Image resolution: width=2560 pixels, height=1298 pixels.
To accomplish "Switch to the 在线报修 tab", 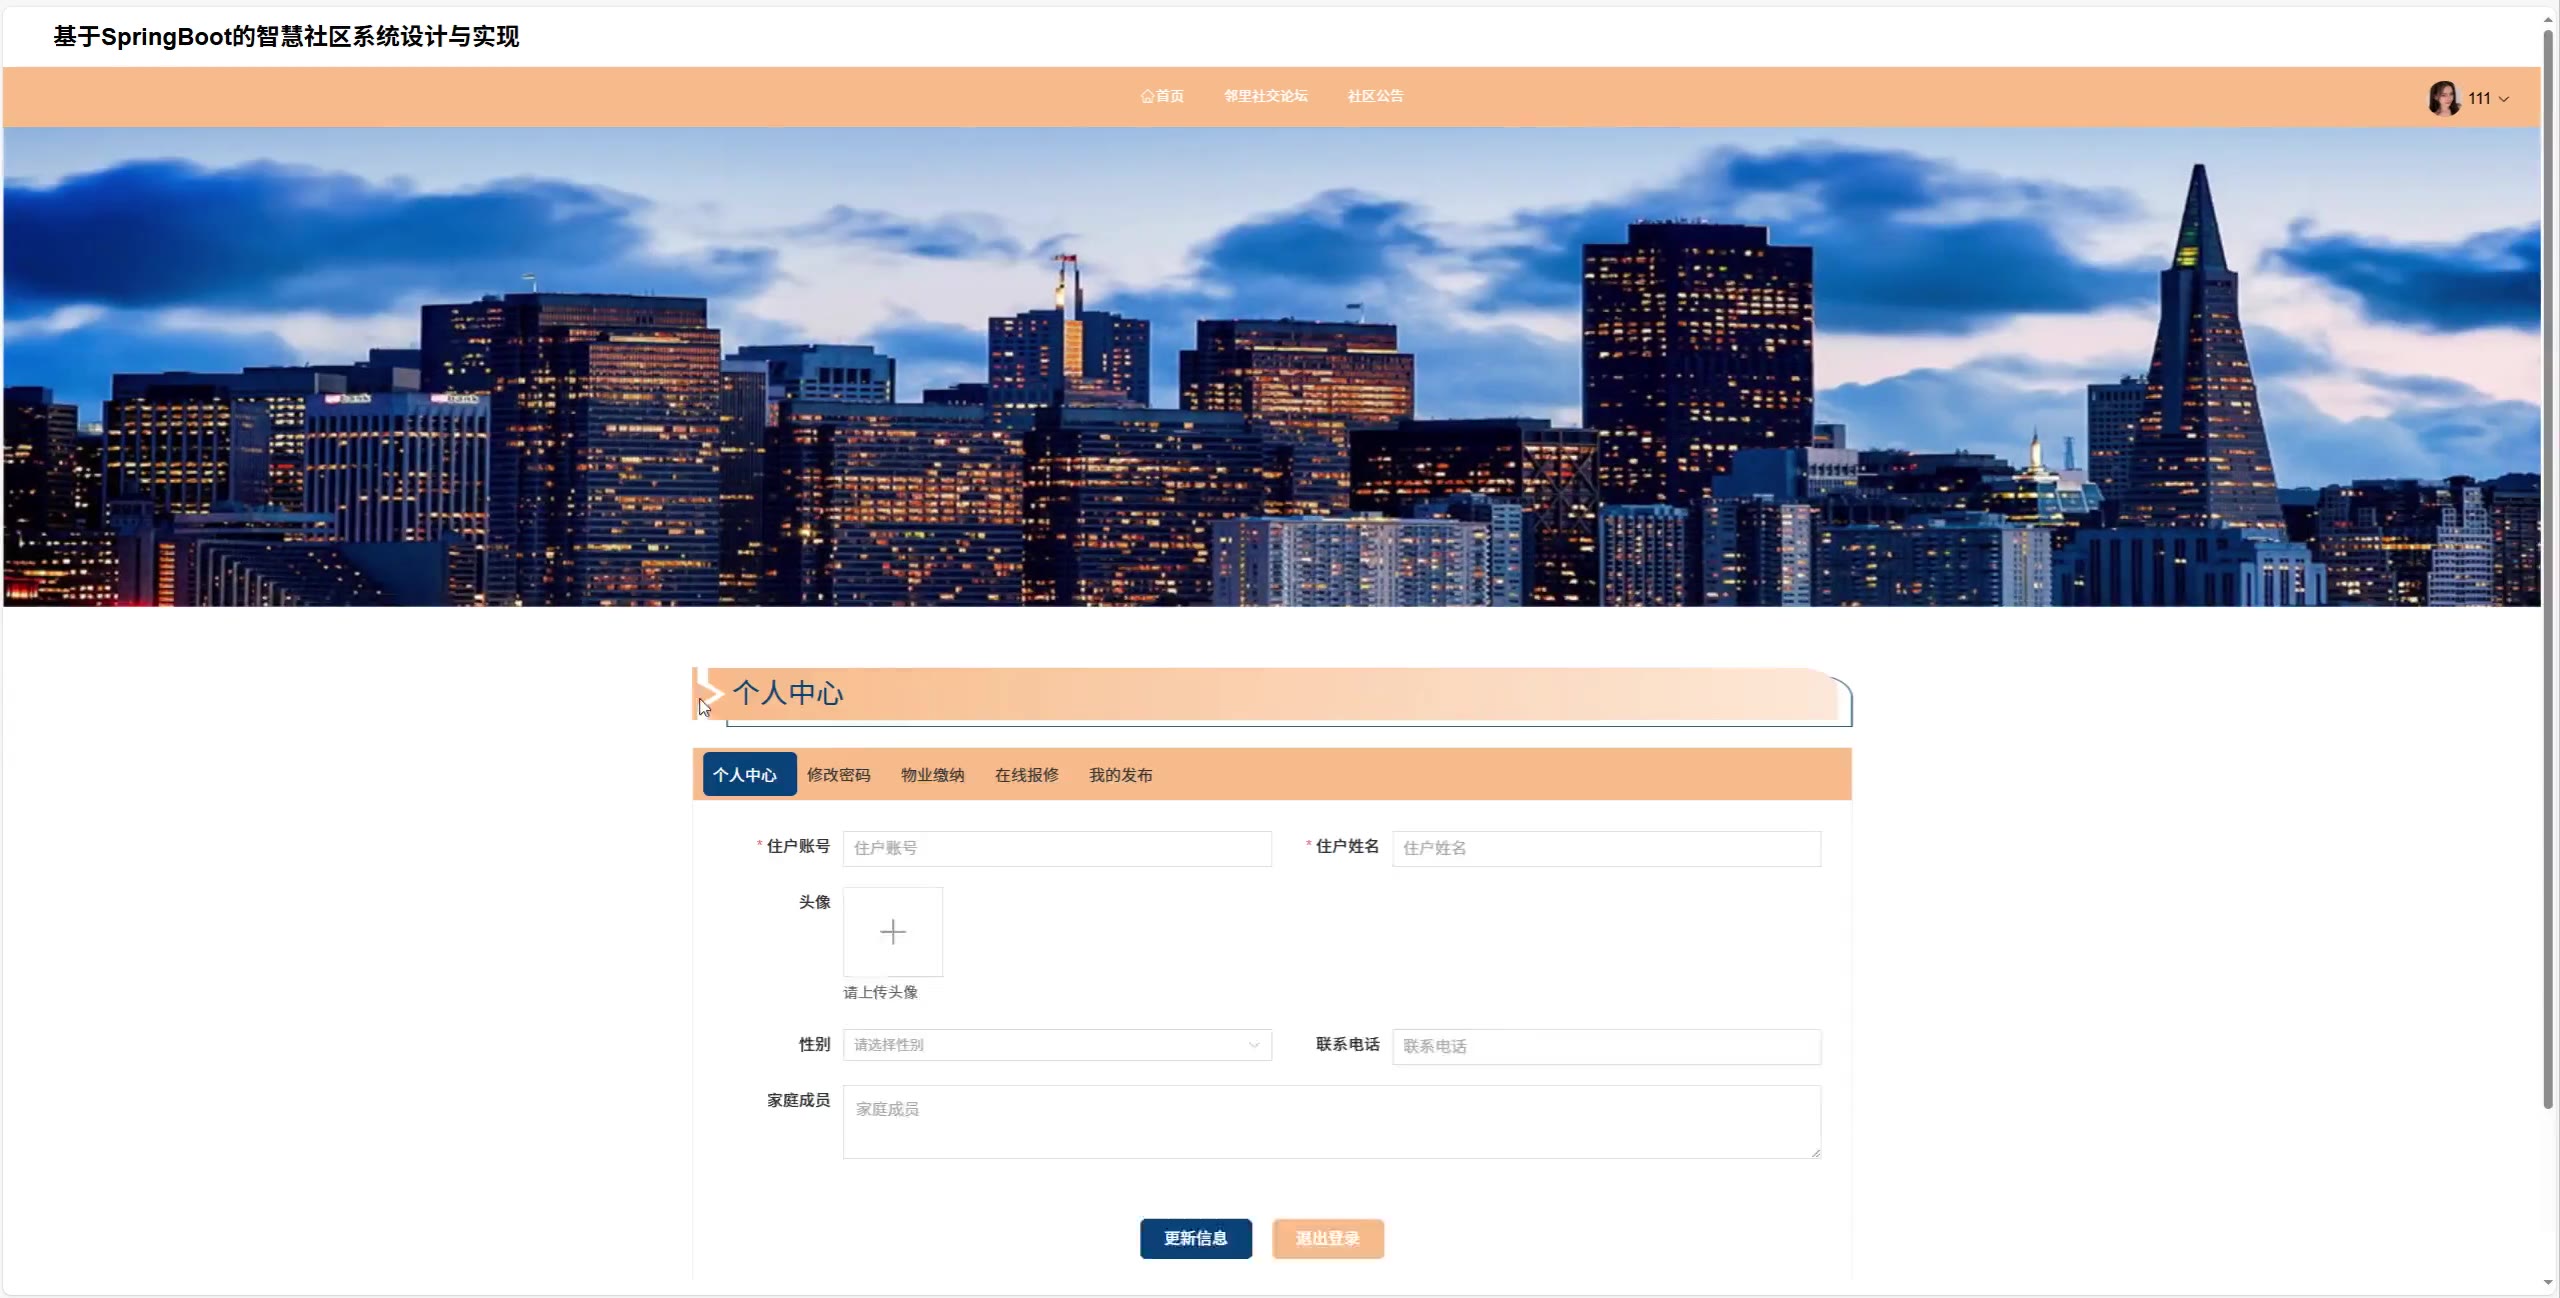I will point(1026,775).
